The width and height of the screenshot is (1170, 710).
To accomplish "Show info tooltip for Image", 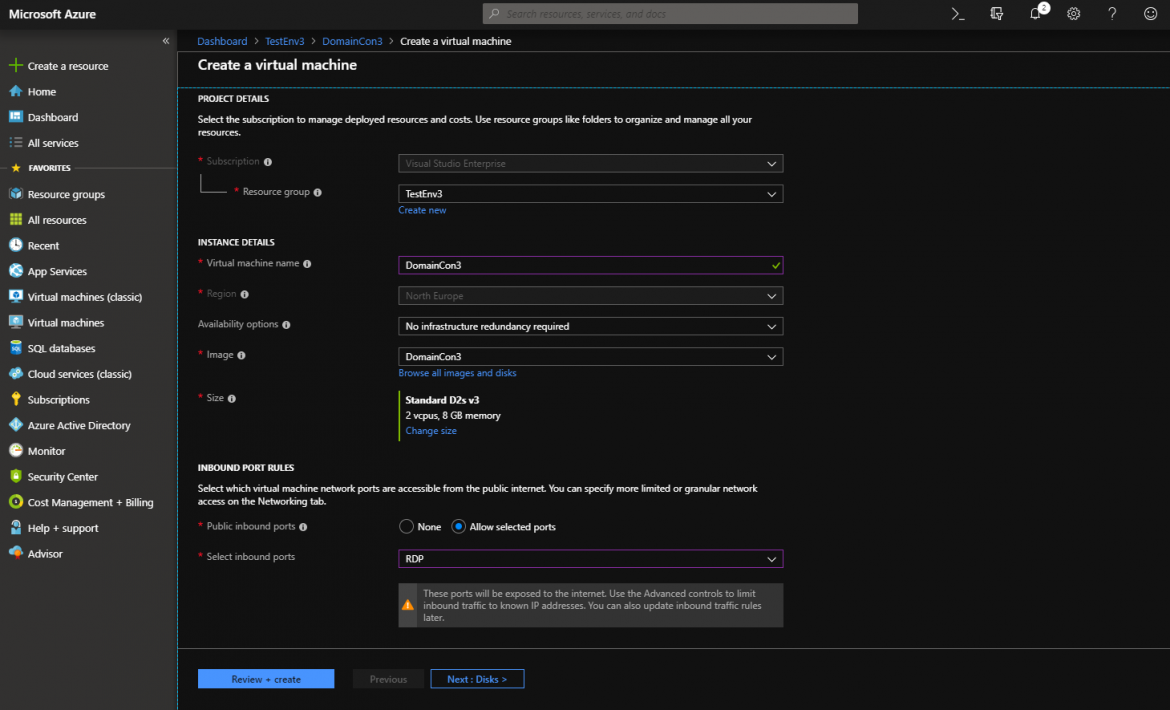I will pos(241,356).
